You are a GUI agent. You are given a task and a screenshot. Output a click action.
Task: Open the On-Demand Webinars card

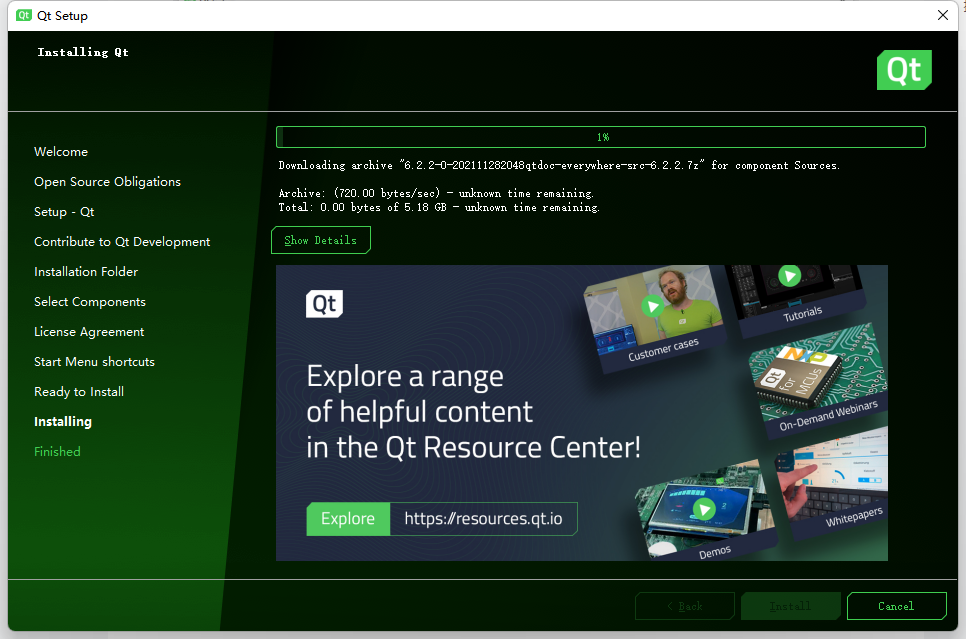[x=820, y=380]
